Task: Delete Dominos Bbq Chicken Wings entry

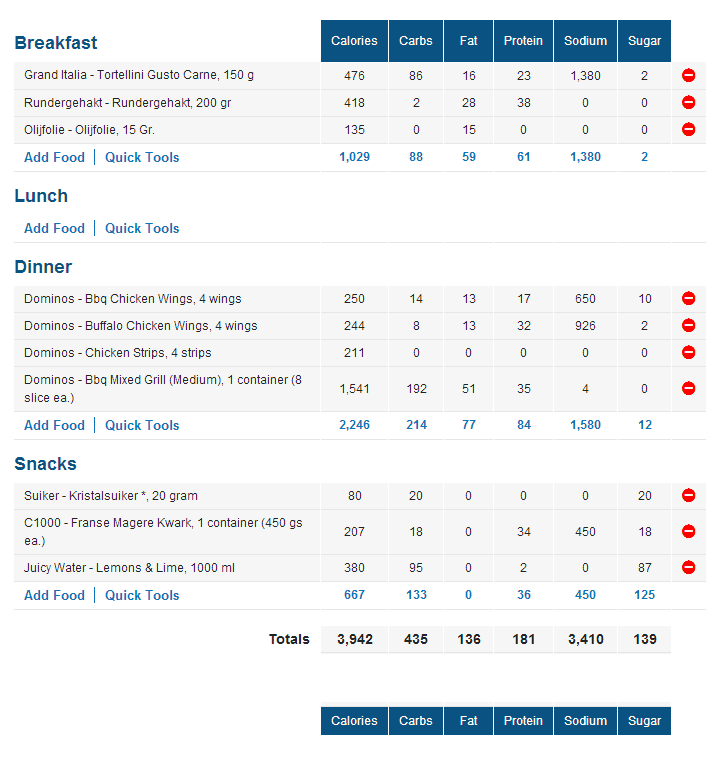Action: [688, 298]
